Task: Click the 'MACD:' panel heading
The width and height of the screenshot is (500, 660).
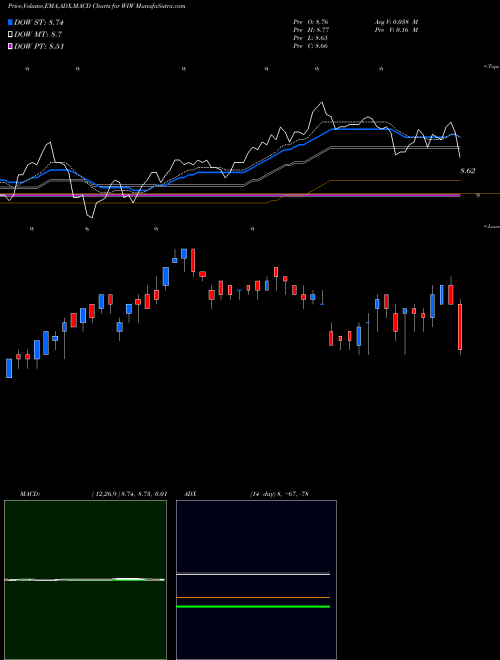Action: coord(29,494)
